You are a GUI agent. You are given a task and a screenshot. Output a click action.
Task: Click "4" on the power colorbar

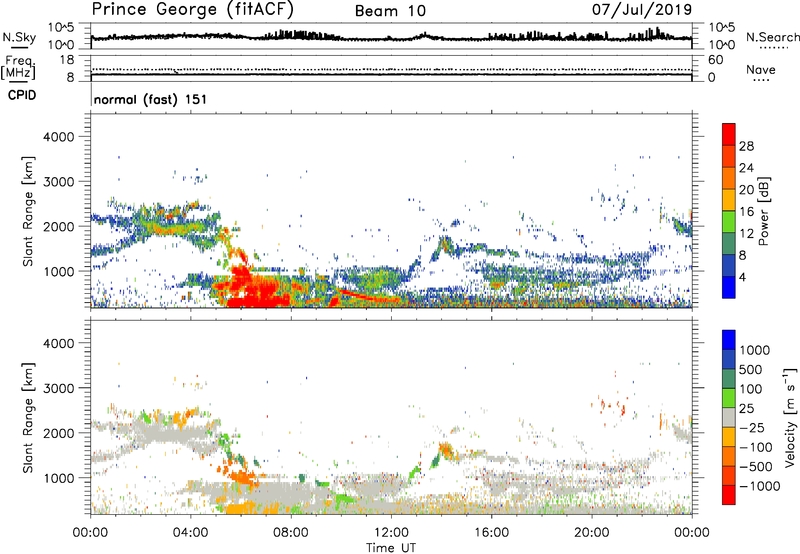pyautogui.click(x=742, y=278)
